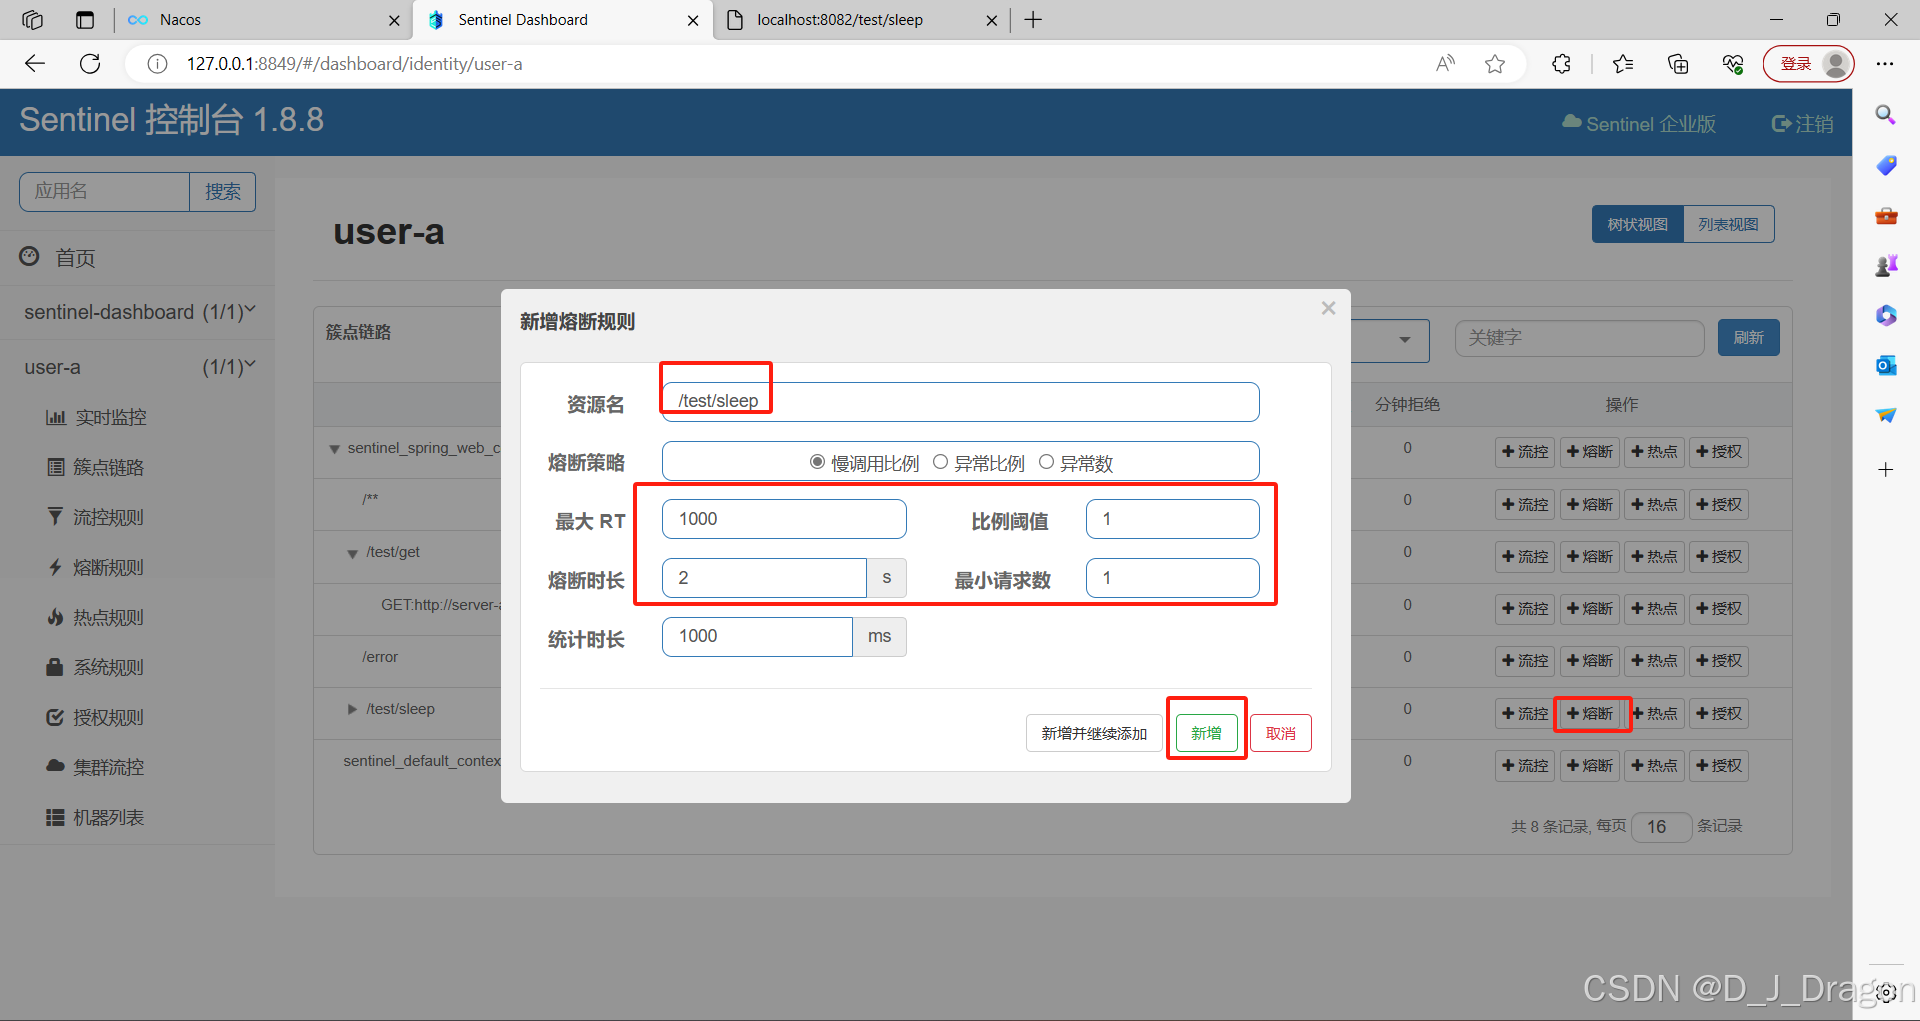This screenshot has height=1021, width=1920.
Task: Go to 首页 in the sidebar
Action: point(58,258)
